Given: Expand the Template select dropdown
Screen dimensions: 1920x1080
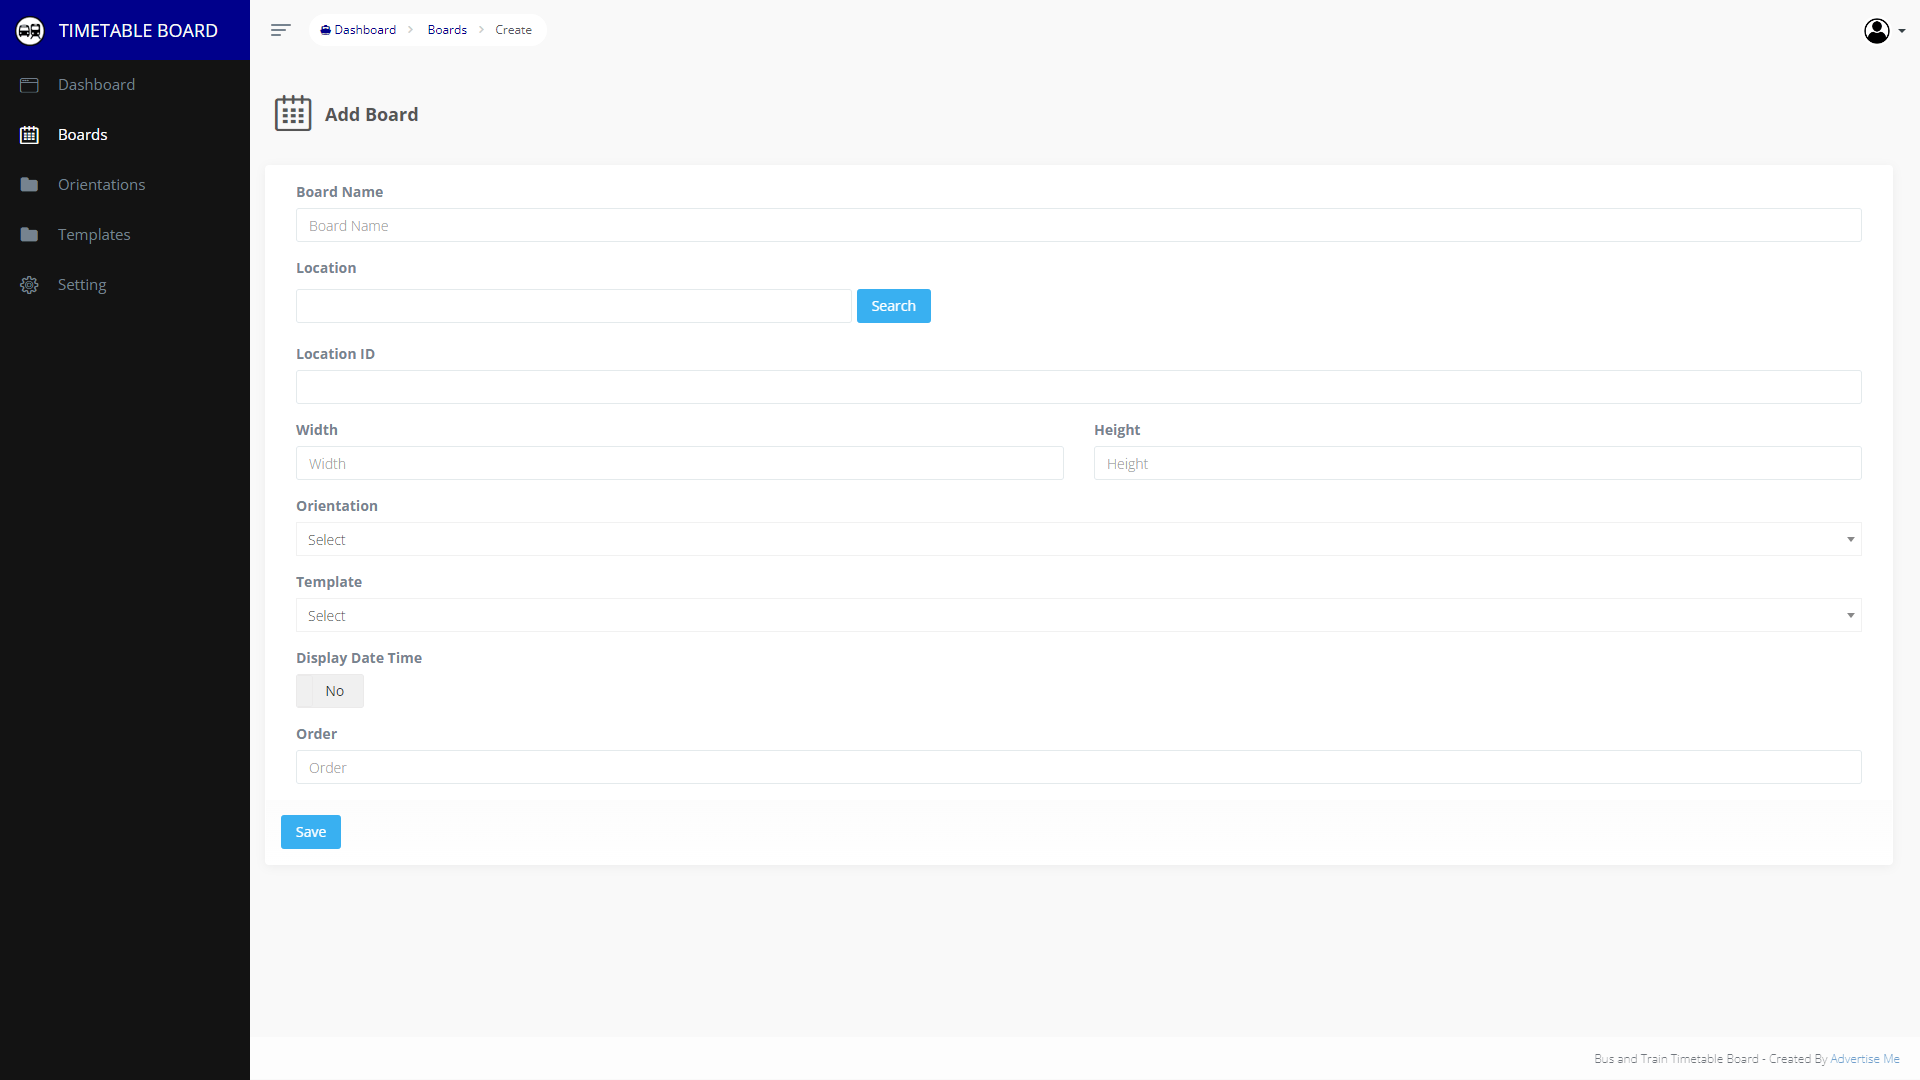Looking at the screenshot, I should [1078, 616].
